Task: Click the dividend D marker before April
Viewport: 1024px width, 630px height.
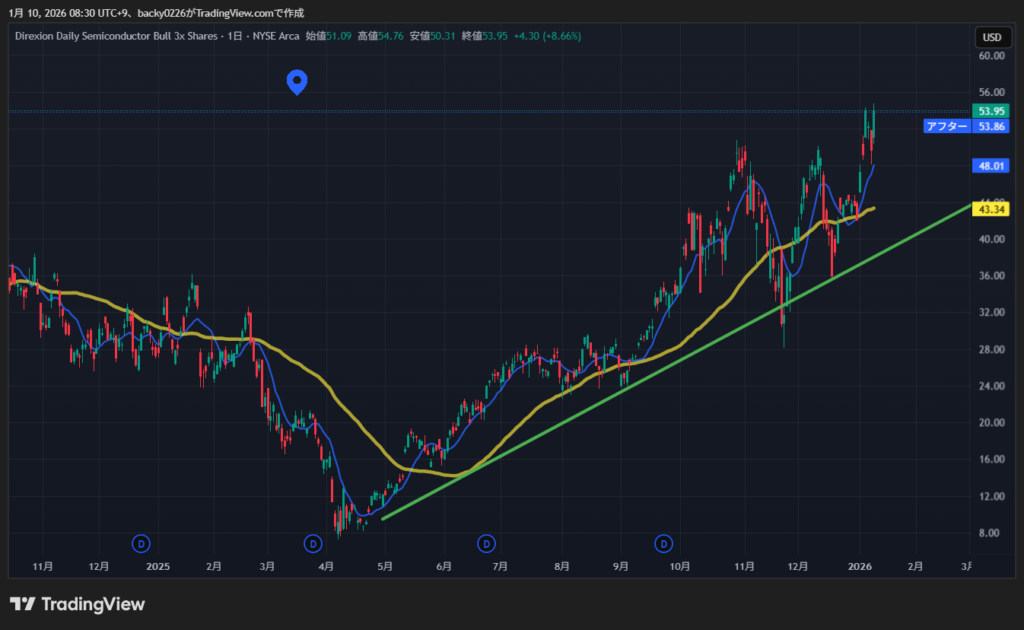Action: point(313,543)
